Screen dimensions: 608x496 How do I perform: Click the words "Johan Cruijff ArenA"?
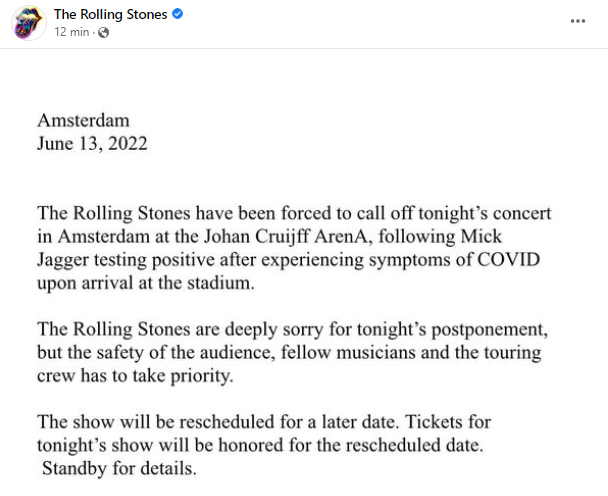click(285, 236)
